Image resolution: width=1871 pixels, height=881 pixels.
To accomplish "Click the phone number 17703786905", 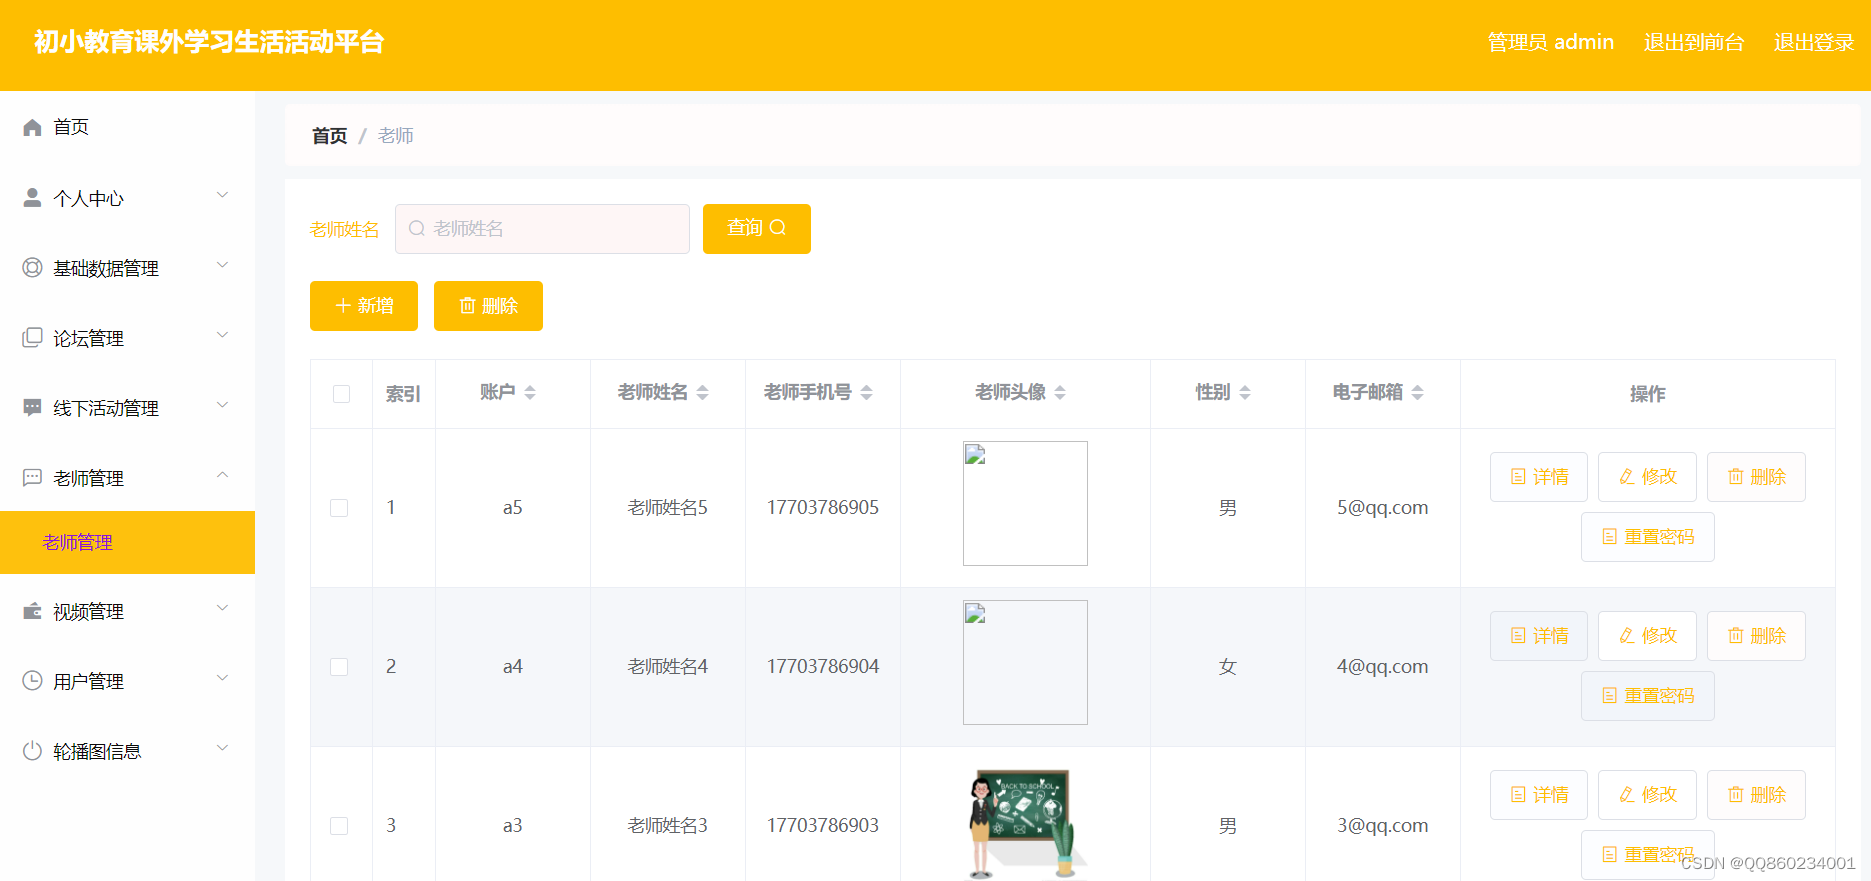I will (x=823, y=508).
